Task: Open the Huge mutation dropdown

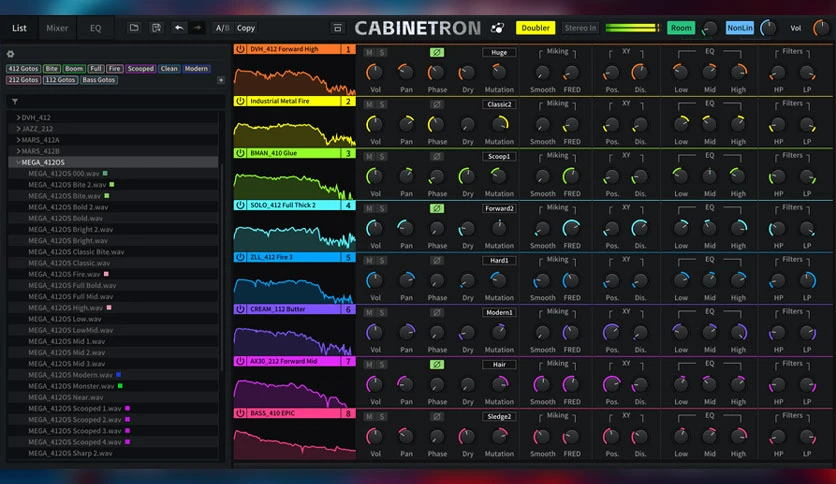Action: coord(499,52)
